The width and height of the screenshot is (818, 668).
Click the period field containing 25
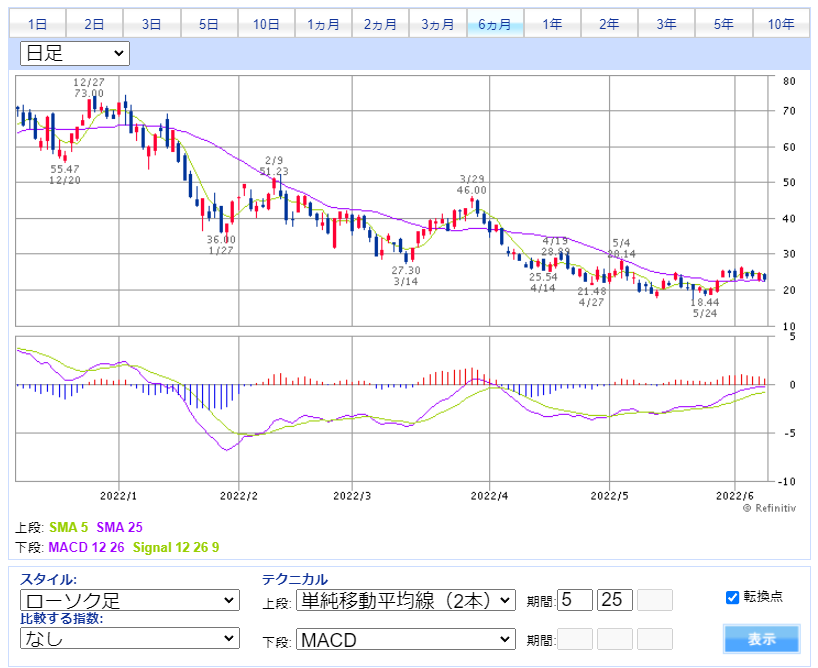tap(615, 600)
